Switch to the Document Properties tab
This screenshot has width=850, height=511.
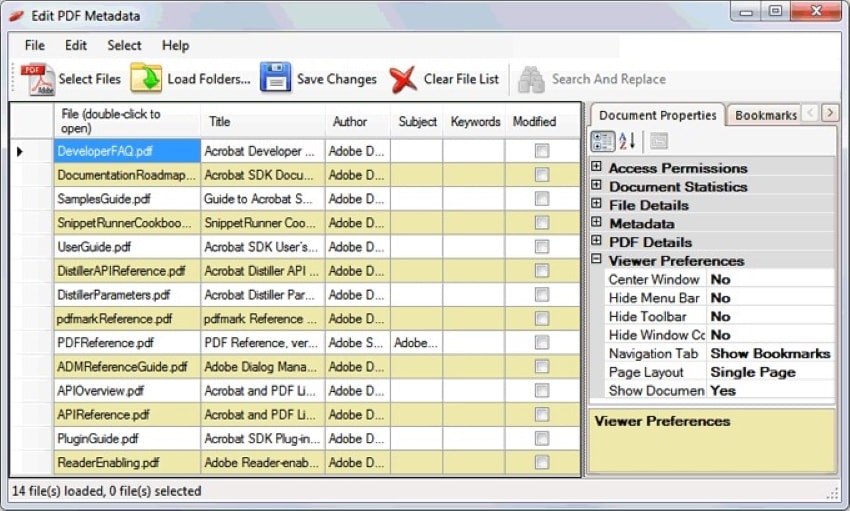(658, 115)
